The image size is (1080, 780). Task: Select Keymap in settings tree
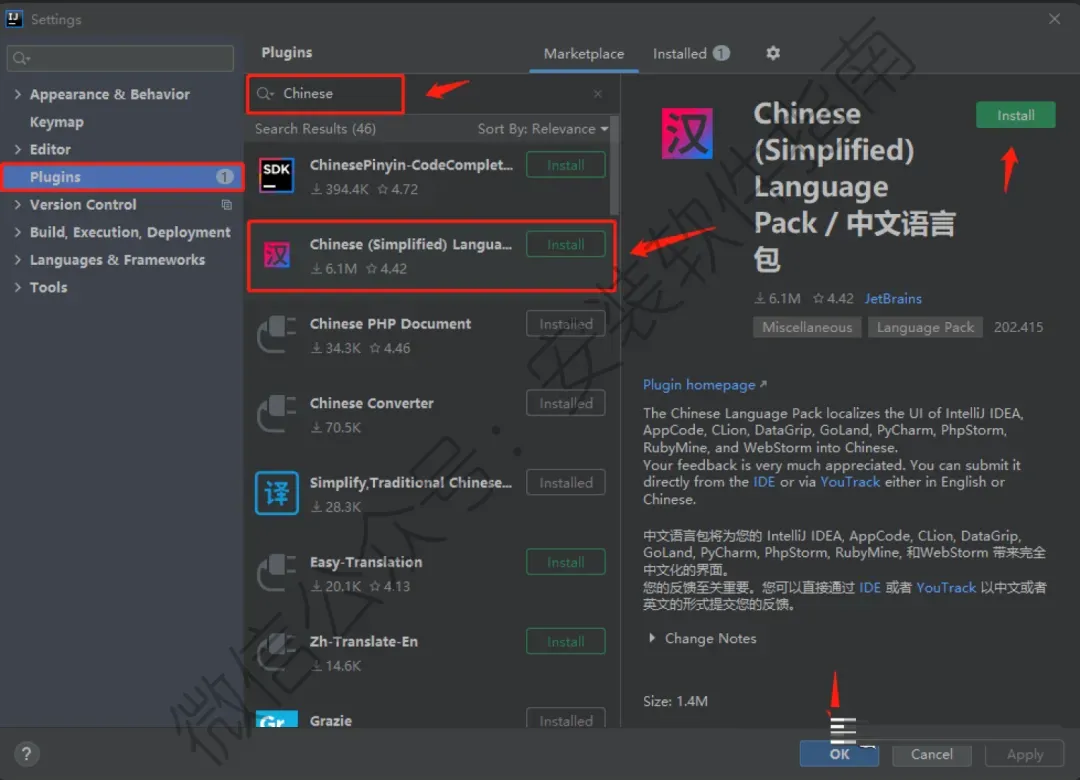[56, 122]
